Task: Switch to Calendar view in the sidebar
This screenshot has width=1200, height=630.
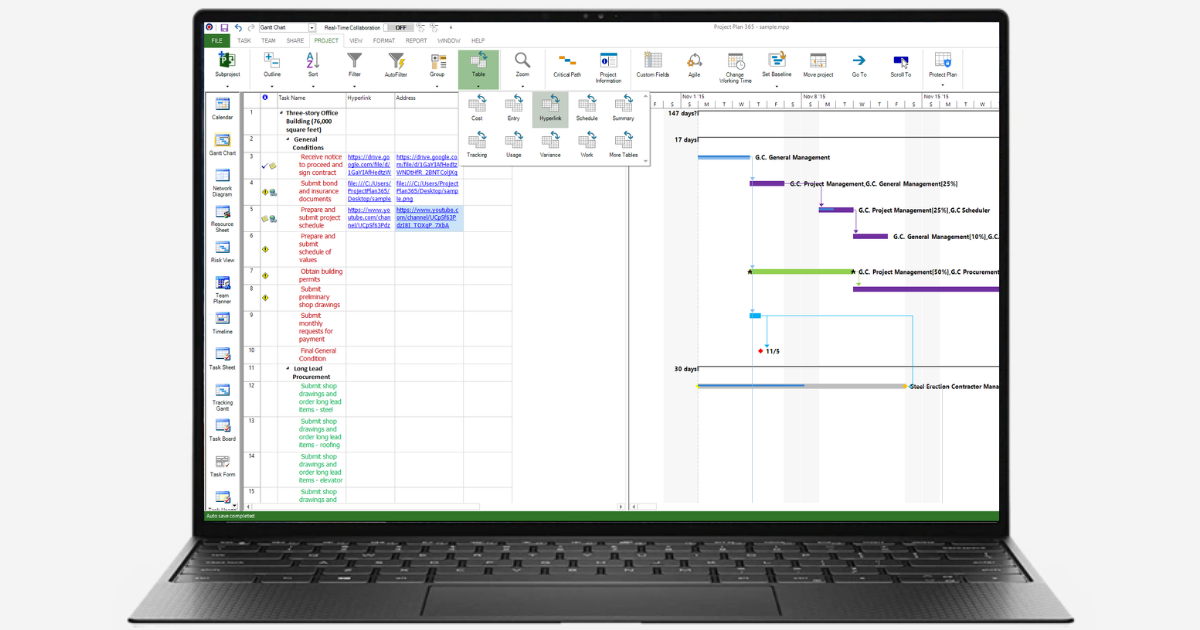Action: pyautogui.click(x=222, y=107)
